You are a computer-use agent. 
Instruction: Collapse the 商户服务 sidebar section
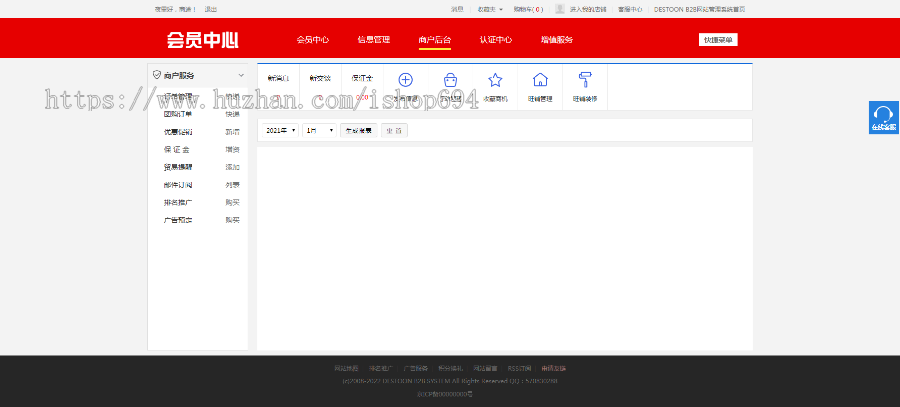click(241, 75)
